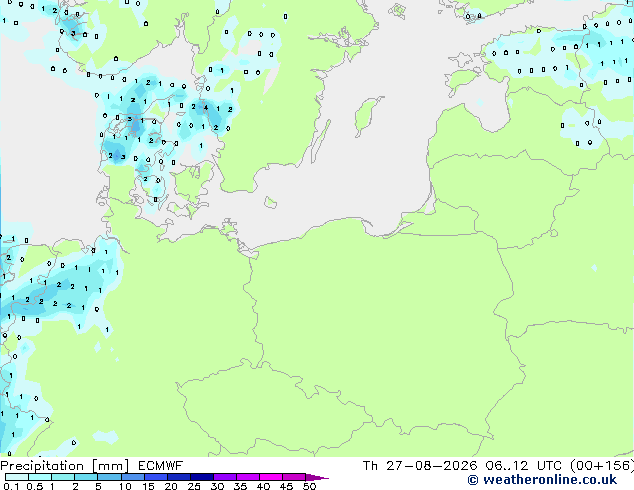The height and width of the screenshot is (490, 634).
Task: Click the 'Th 27-08-2026 06..12 UTC' timestamp
Action: pos(463,466)
